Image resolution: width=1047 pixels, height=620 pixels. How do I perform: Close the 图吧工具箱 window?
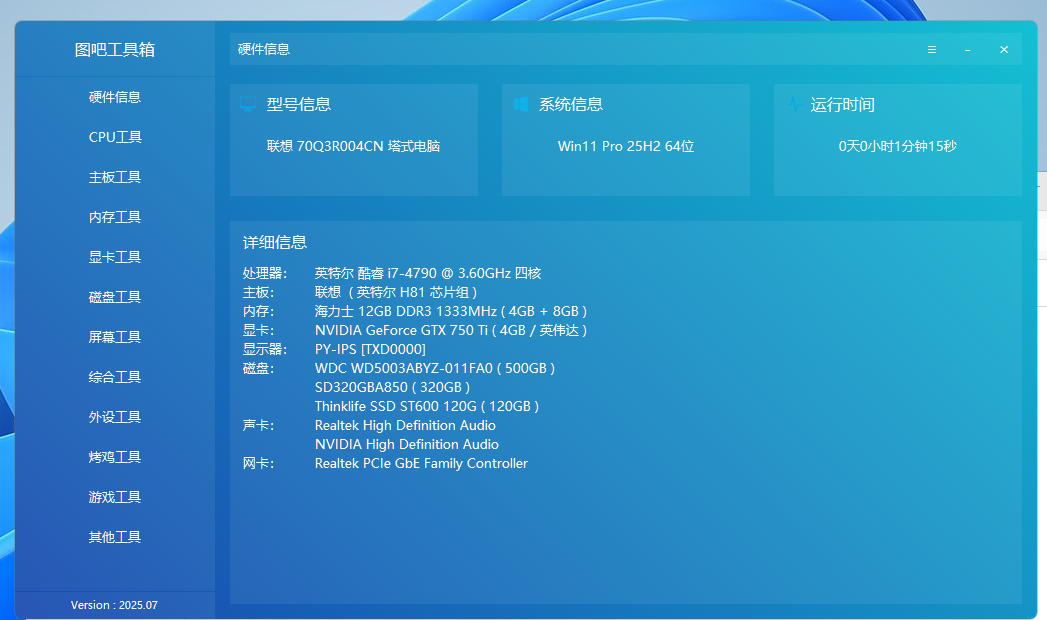tap(1004, 49)
